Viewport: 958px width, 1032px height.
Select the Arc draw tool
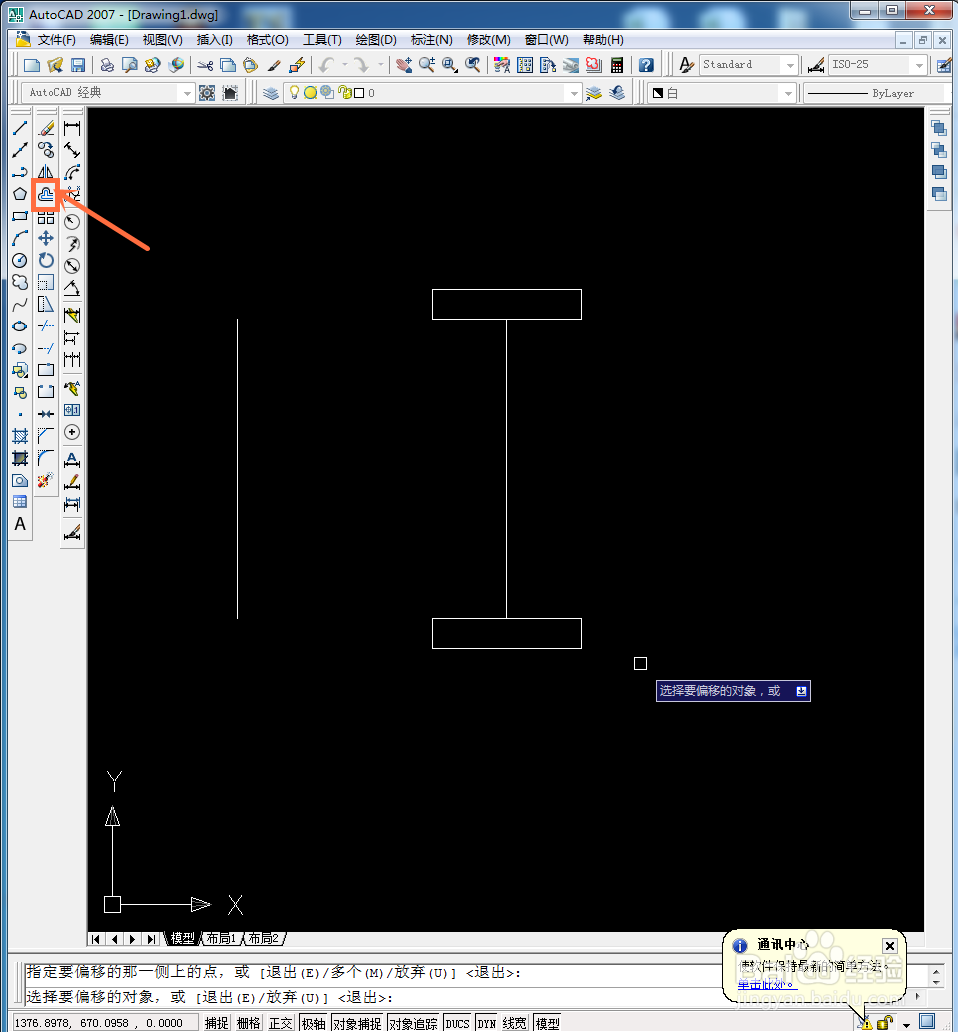pos(20,238)
